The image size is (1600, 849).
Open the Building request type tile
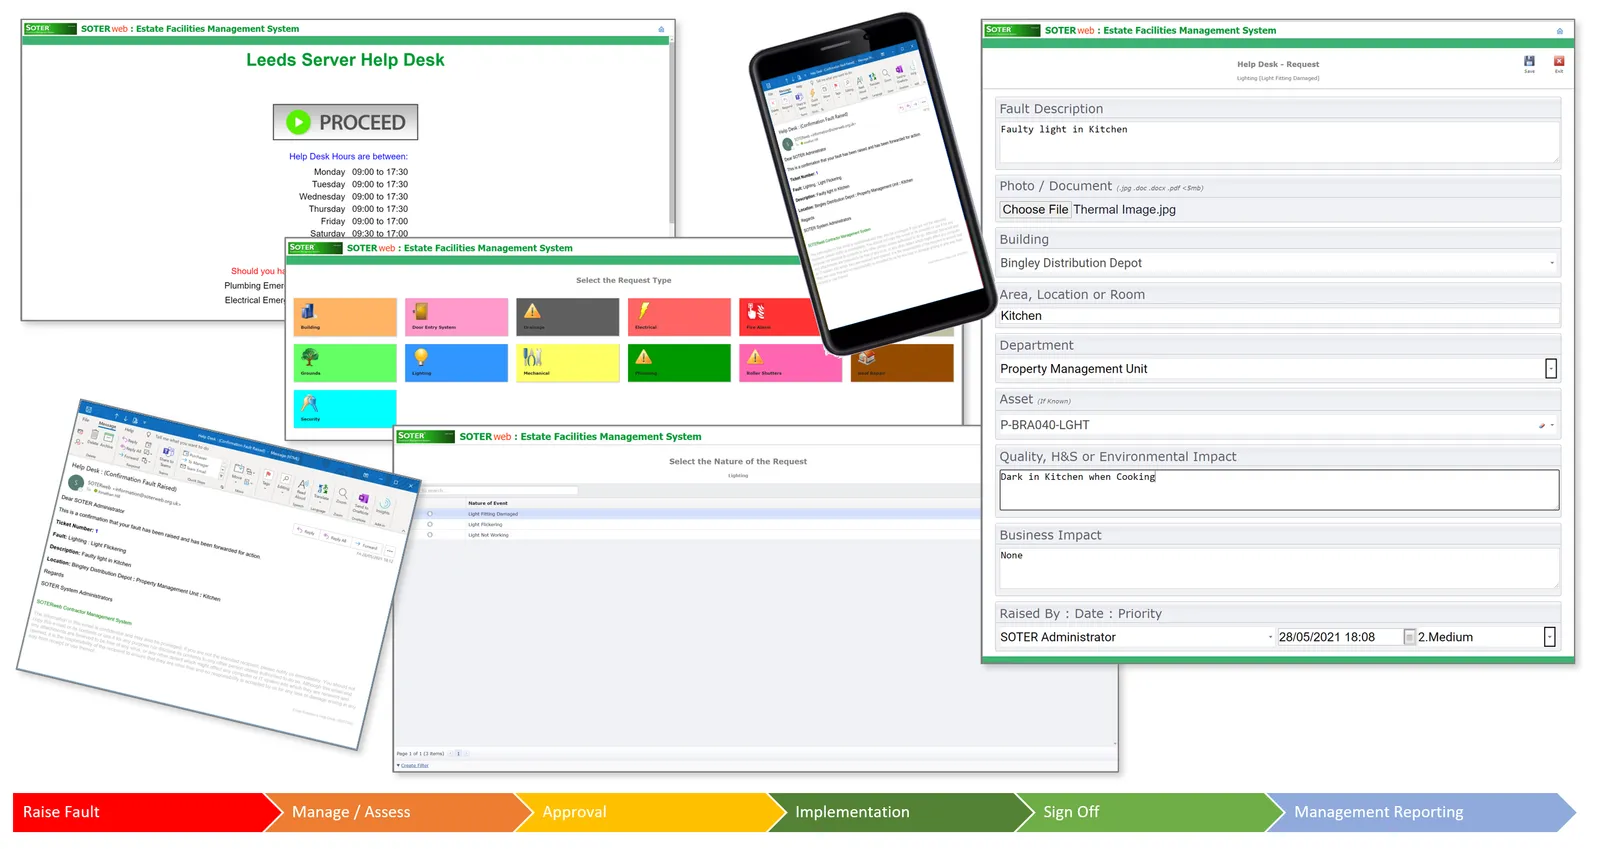coord(345,317)
